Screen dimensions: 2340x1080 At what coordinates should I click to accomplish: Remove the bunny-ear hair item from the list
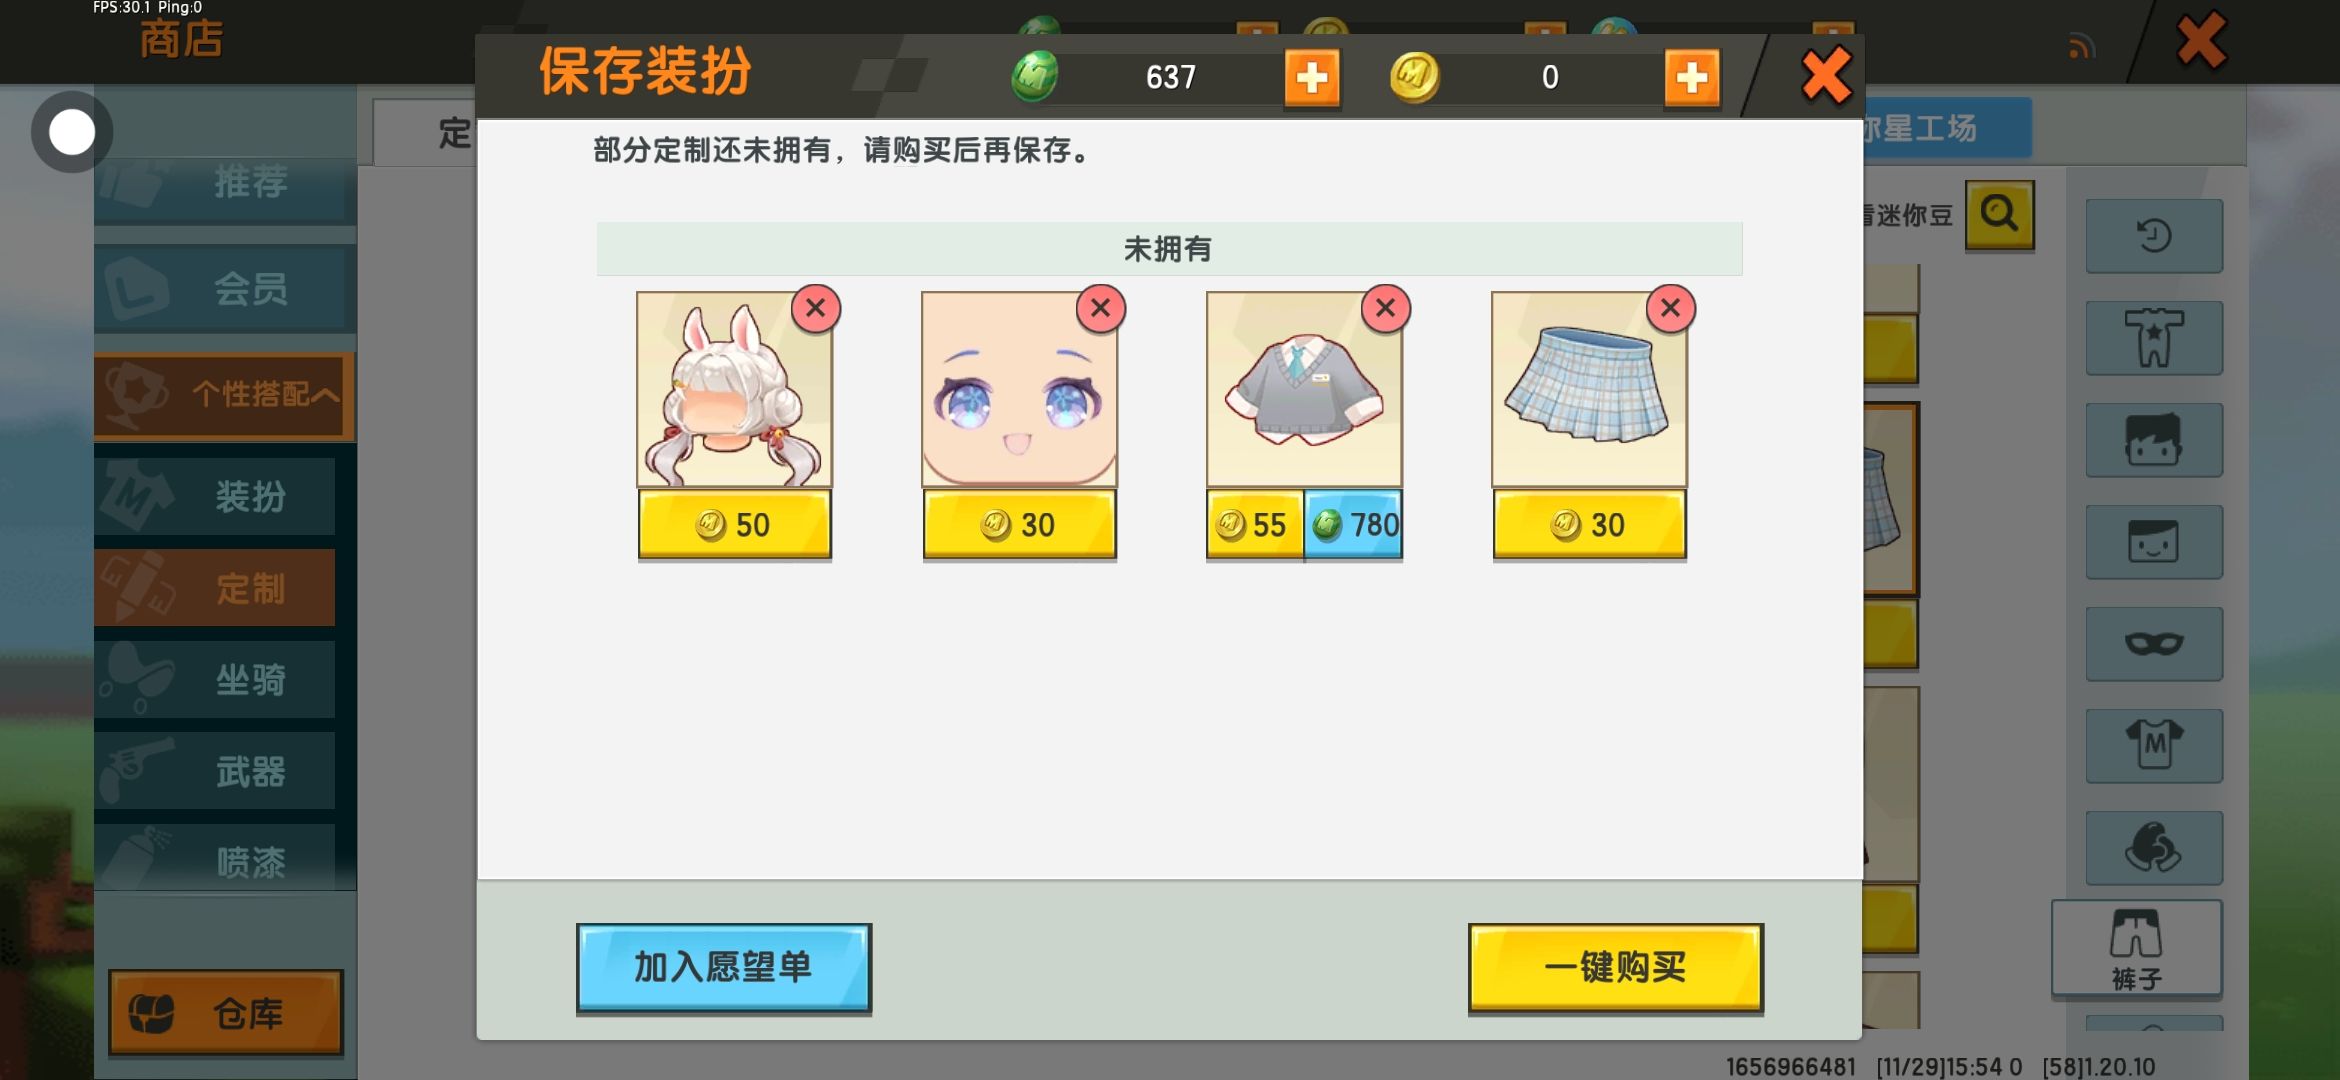coord(816,308)
